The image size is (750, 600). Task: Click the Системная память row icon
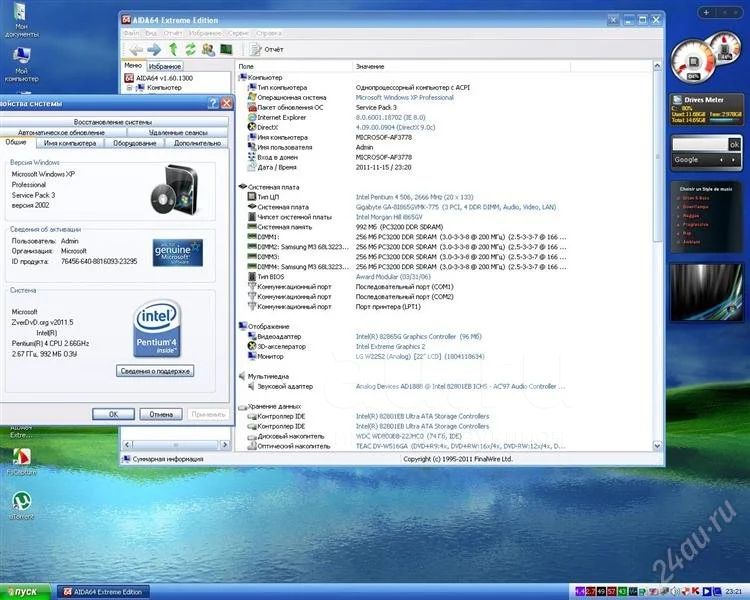click(252, 227)
